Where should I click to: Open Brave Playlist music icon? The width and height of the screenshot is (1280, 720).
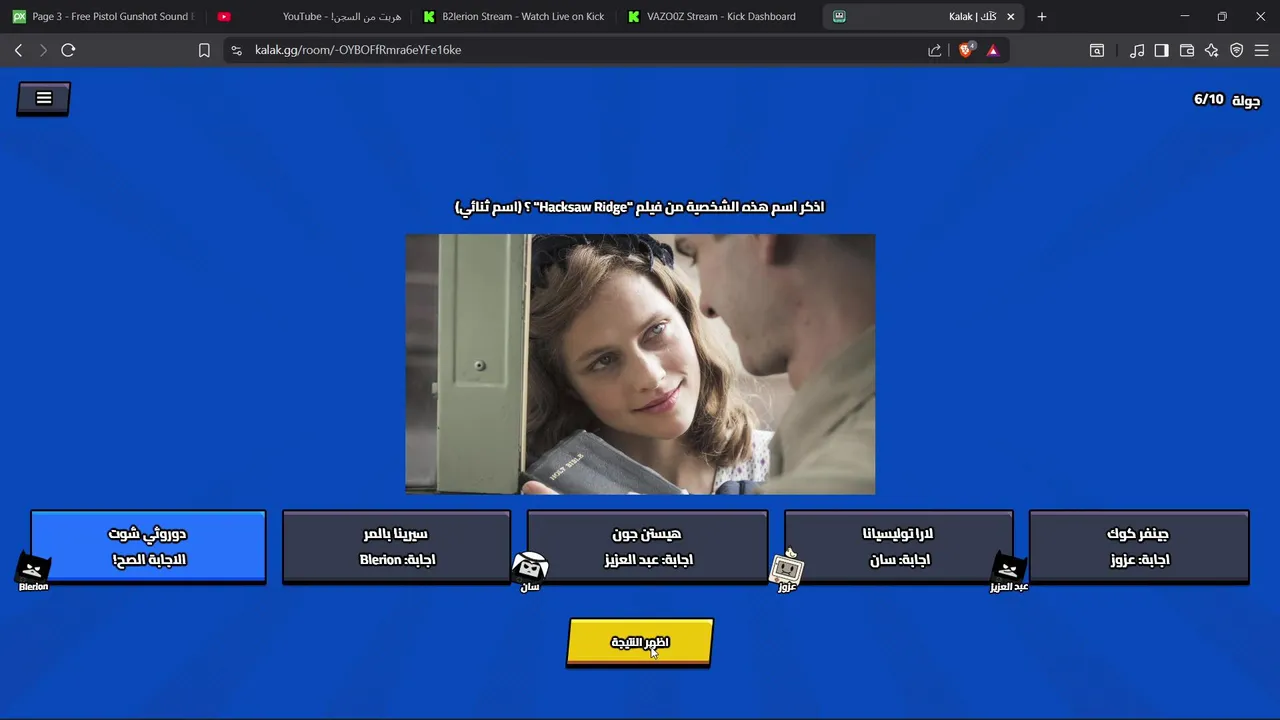[x=1137, y=50]
